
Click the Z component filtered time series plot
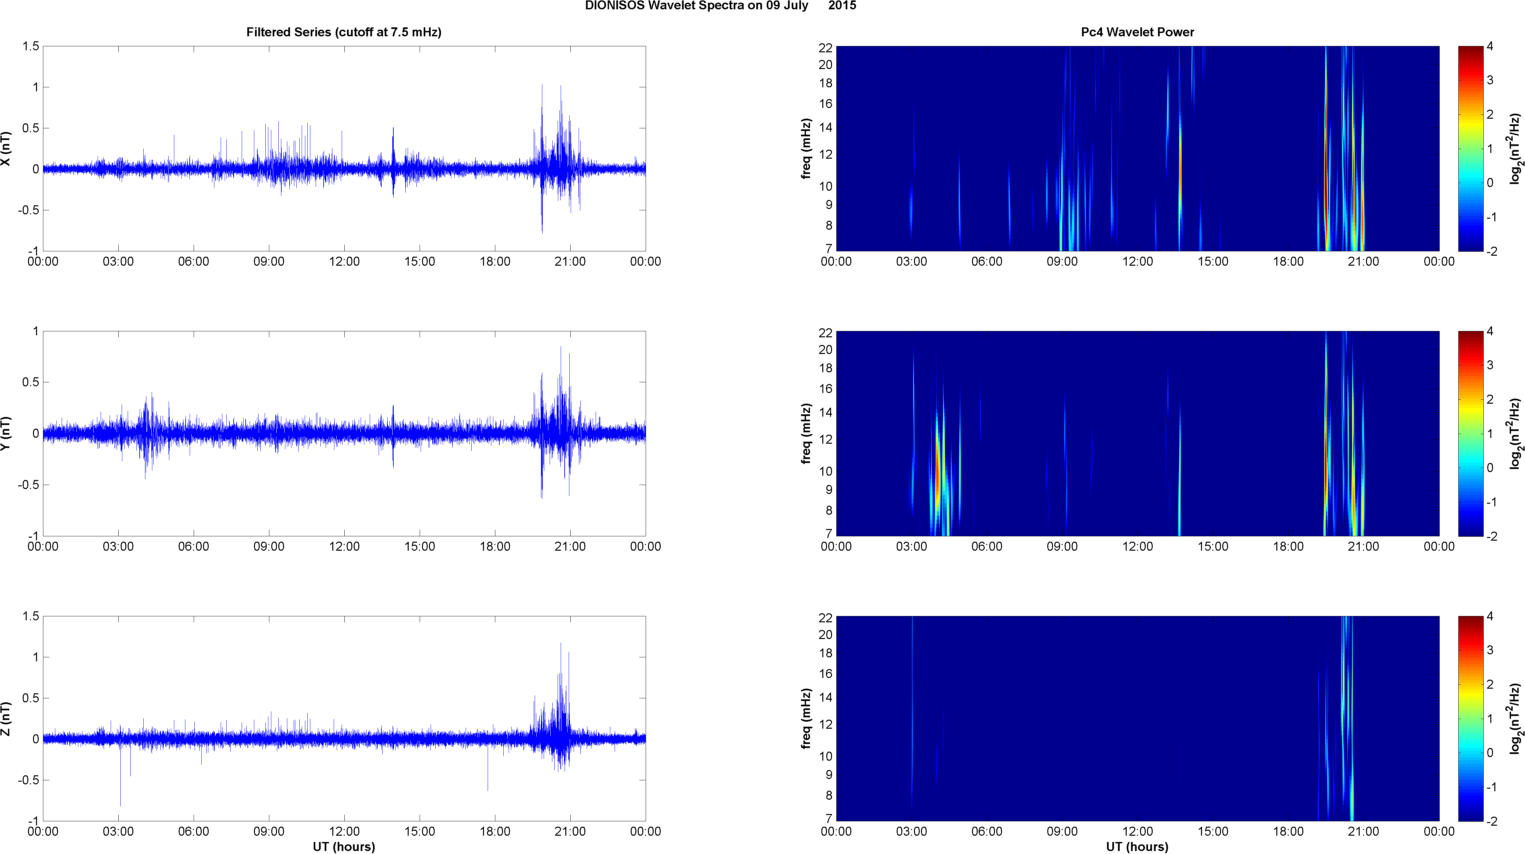[x=344, y=719]
